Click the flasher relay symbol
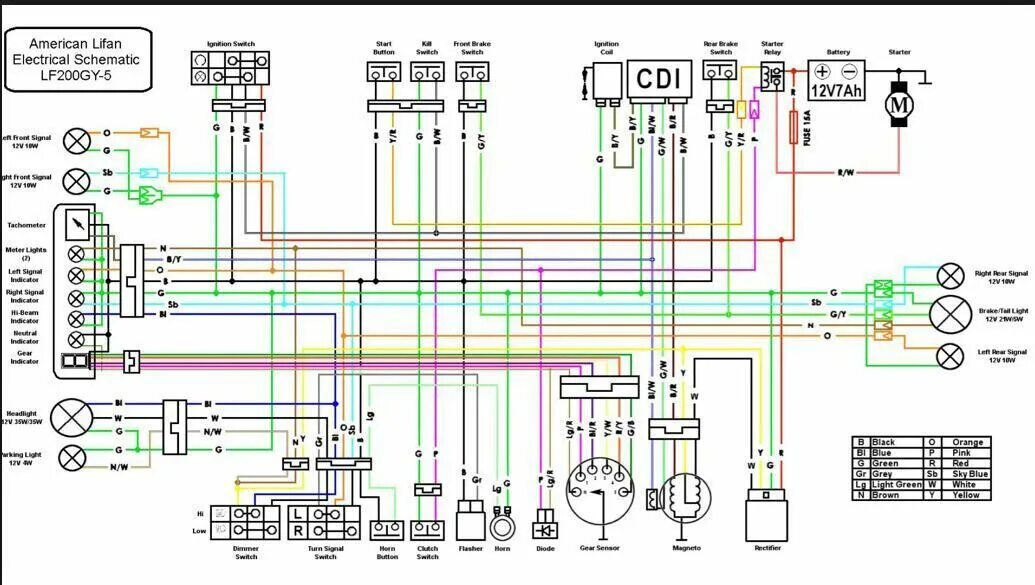This screenshot has width=1035, height=585. click(x=471, y=520)
